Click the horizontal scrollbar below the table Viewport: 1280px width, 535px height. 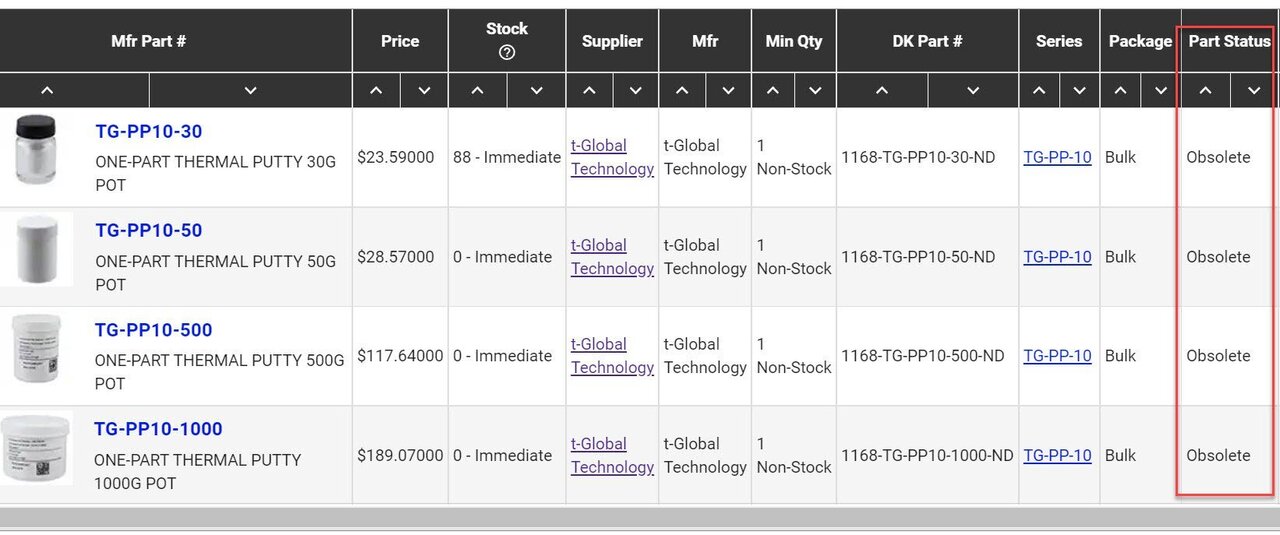640,517
